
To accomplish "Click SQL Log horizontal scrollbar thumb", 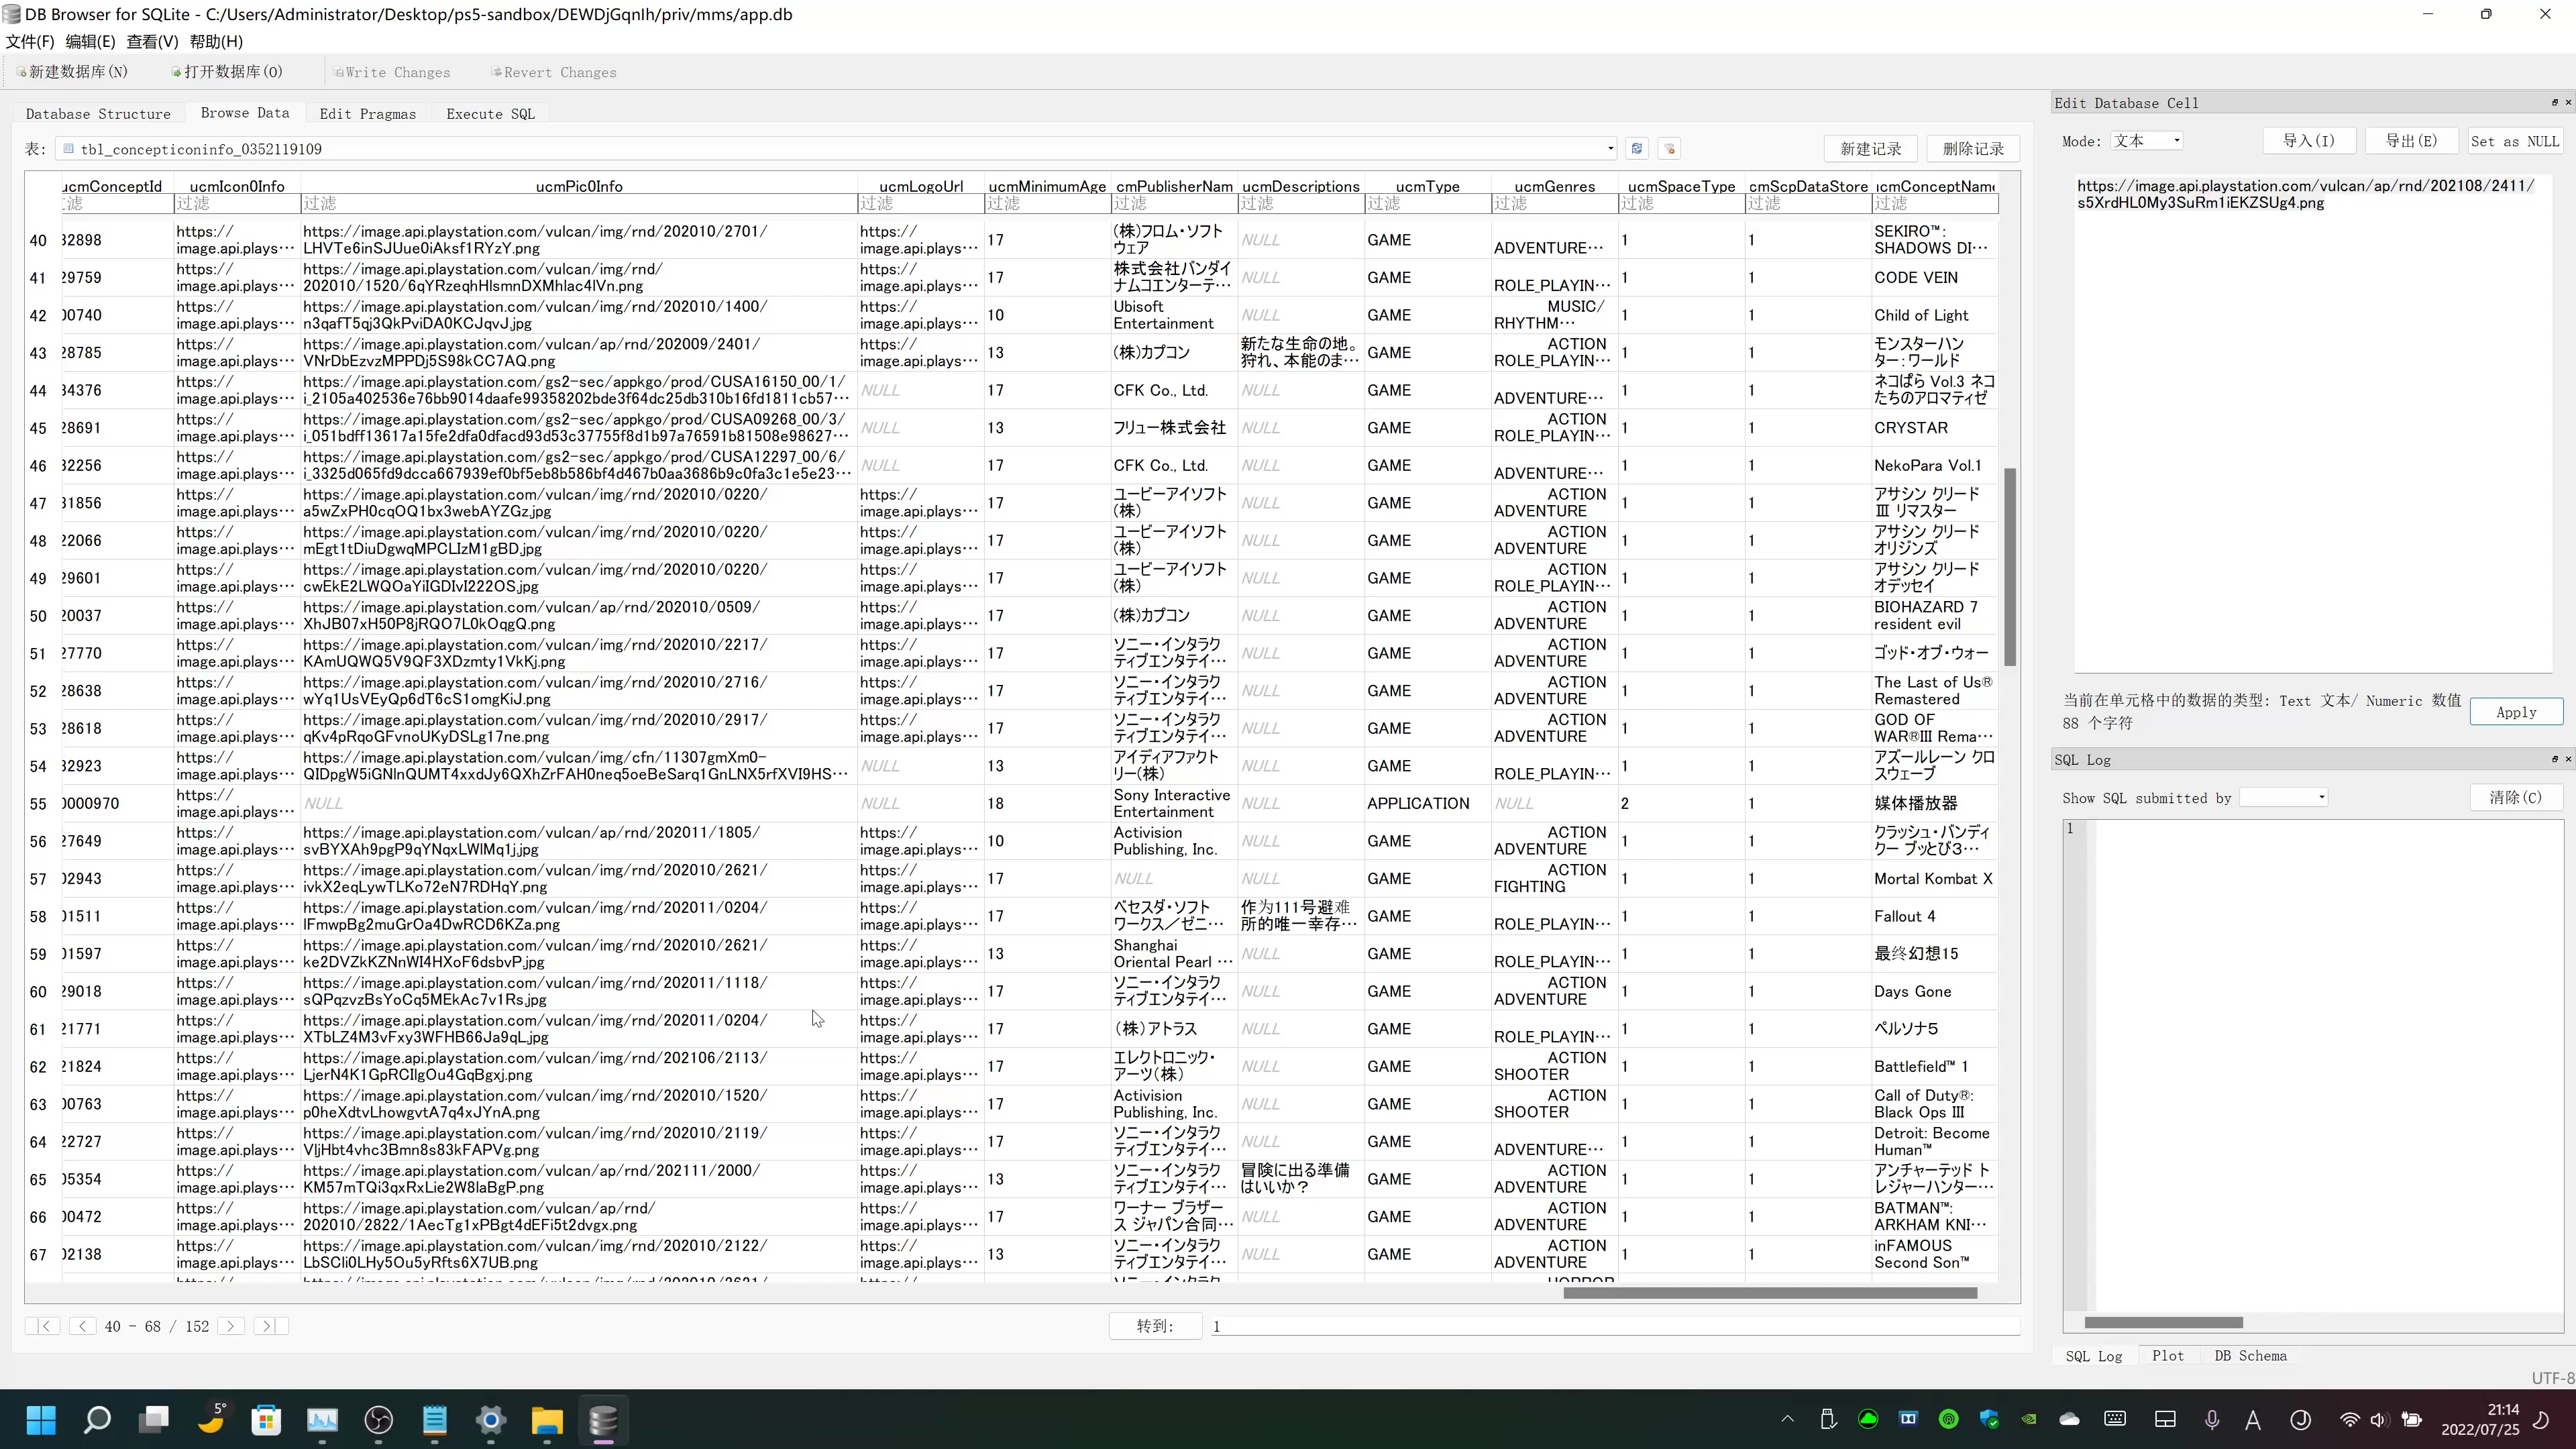I will (2163, 1322).
